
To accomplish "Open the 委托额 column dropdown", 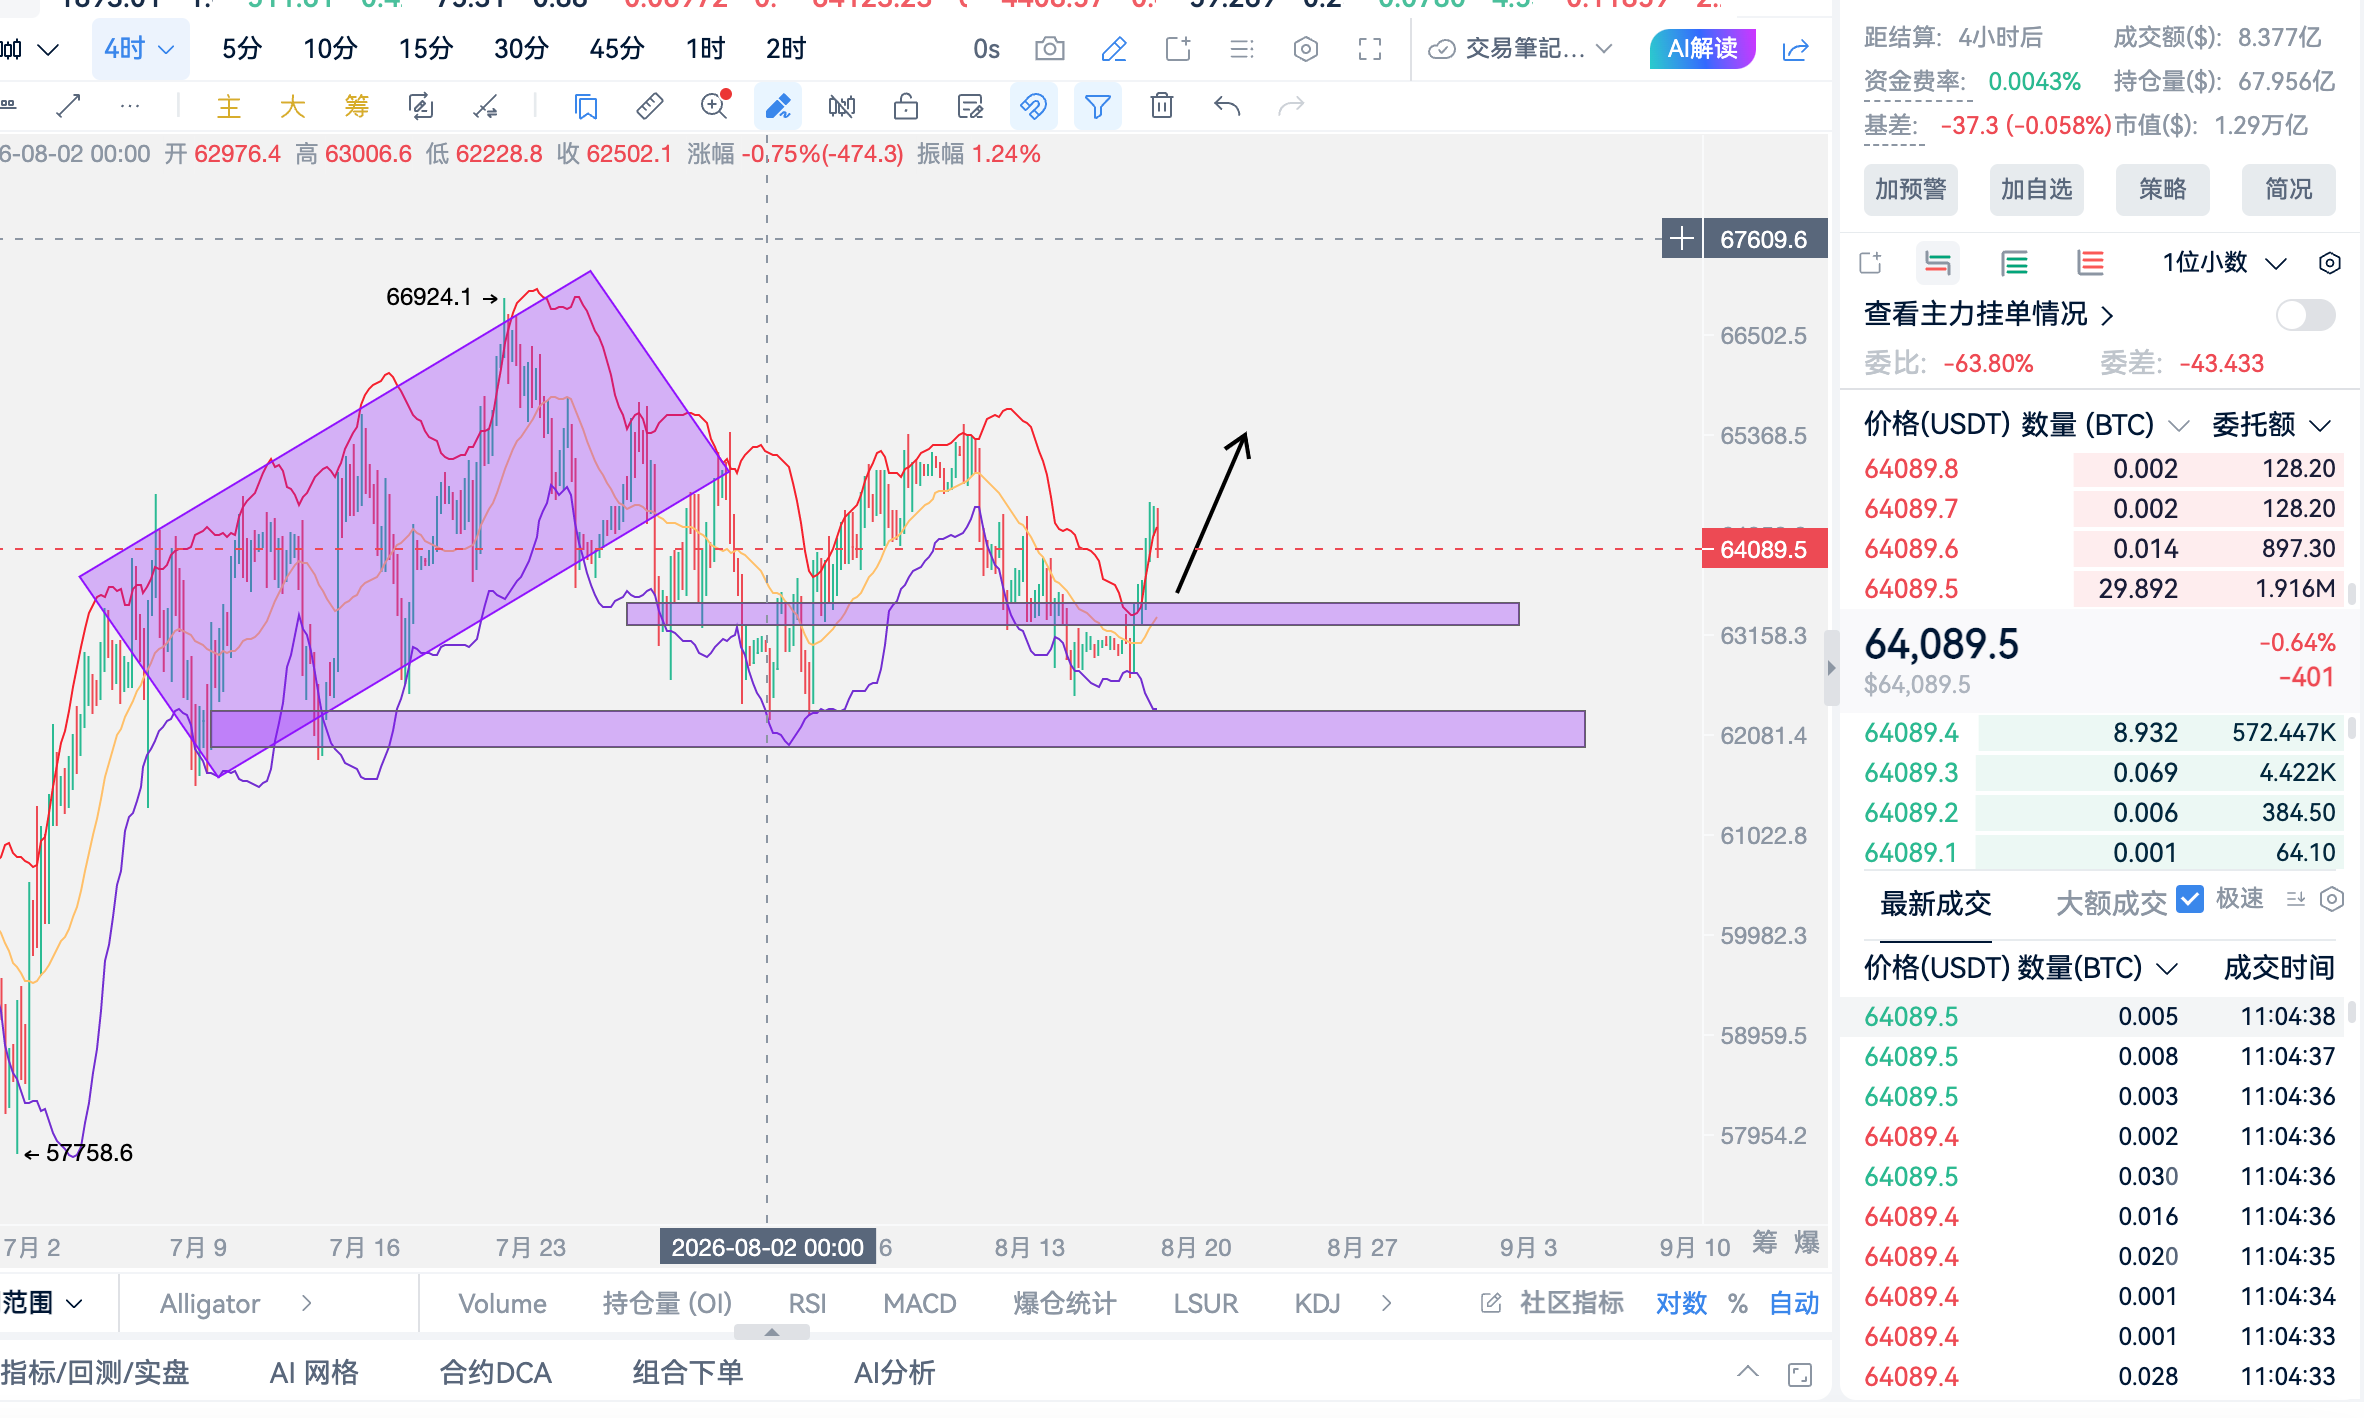I will pos(2271,425).
